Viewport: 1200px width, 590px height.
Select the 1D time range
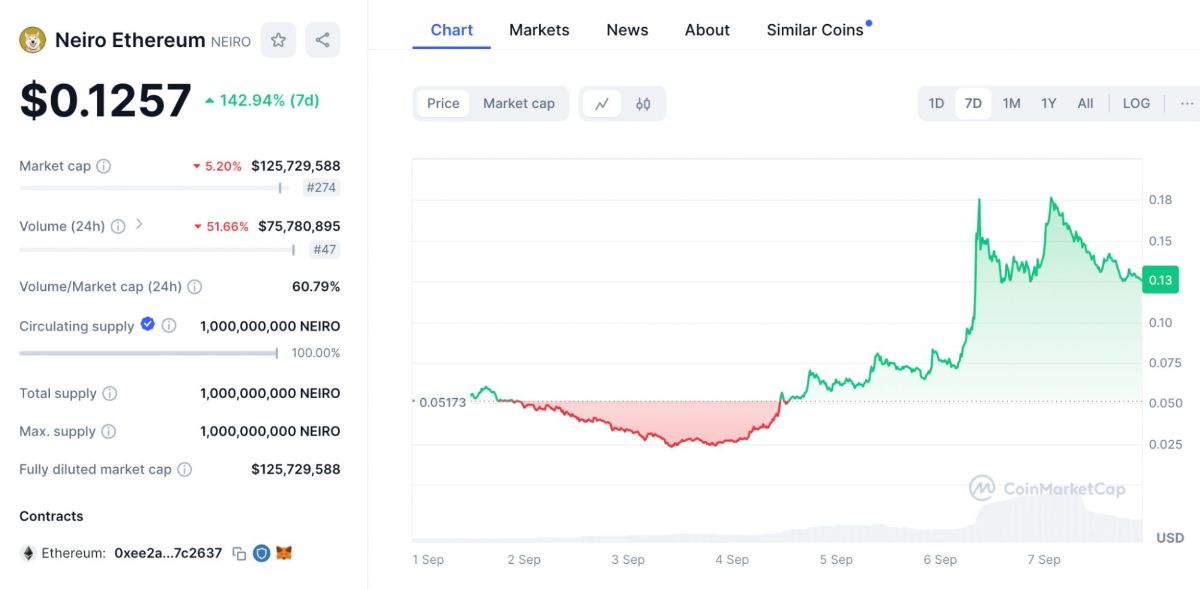click(936, 103)
